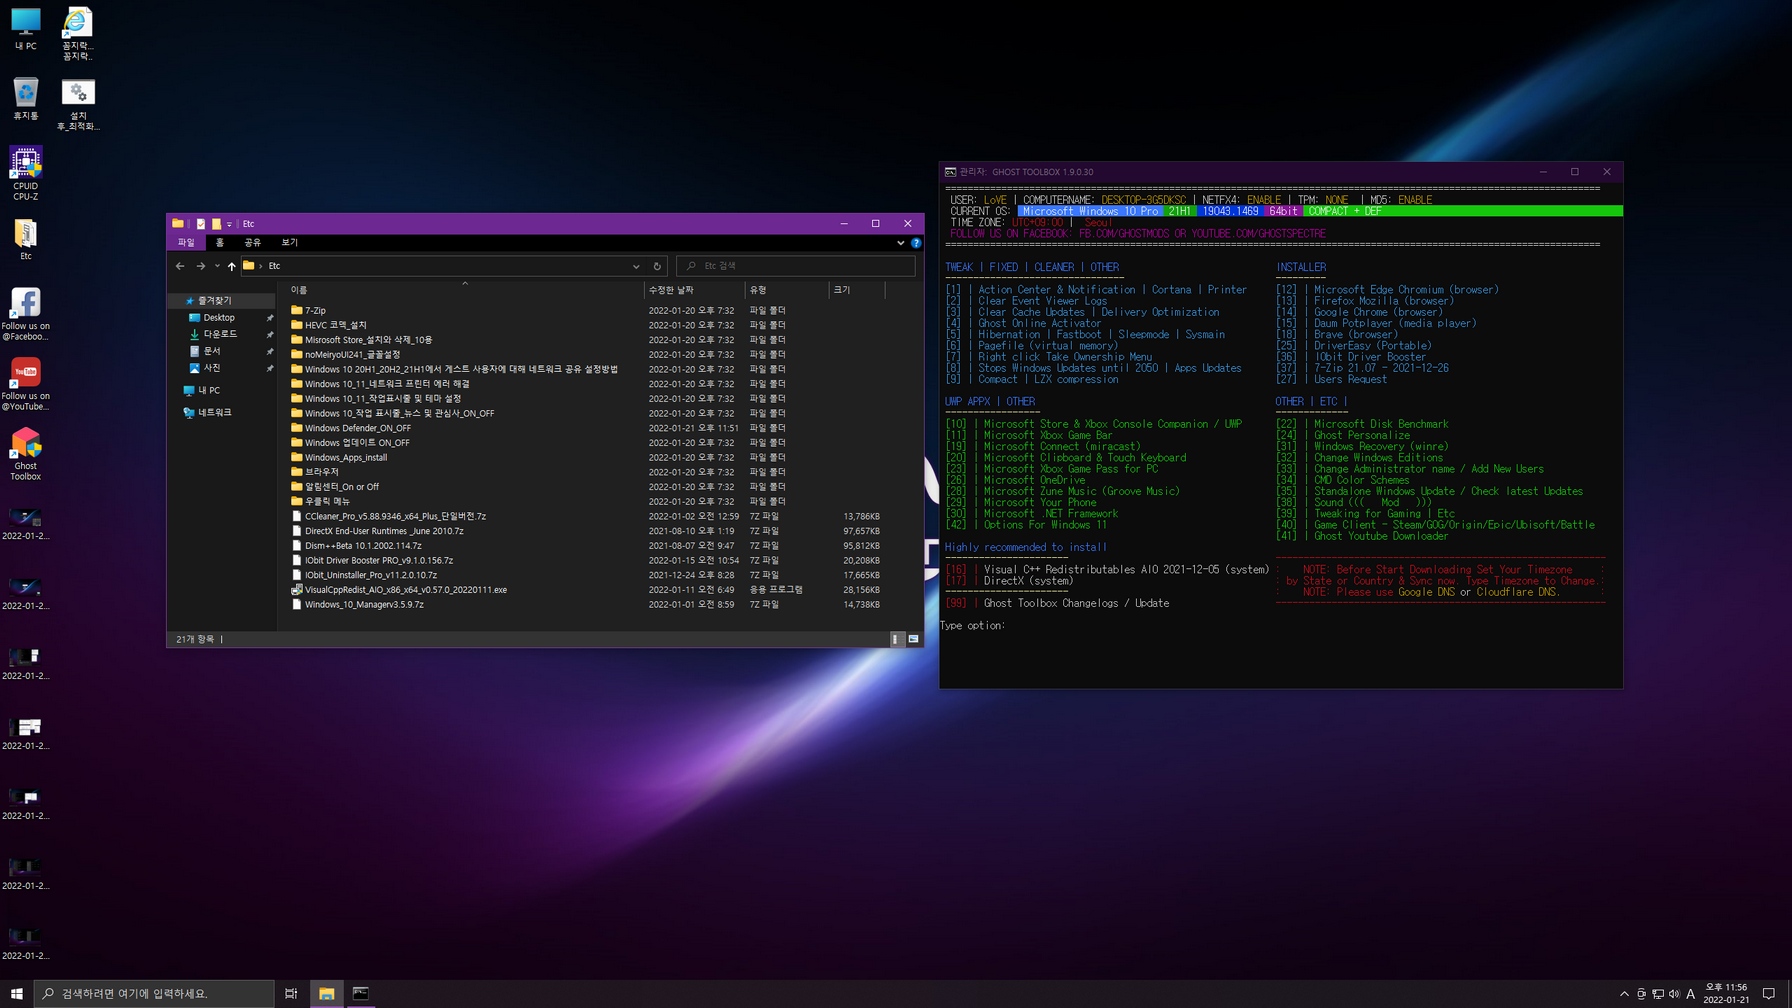The width and height of the screenshot is (1792, 1008).
Task: Open the Recycle Bin (휴지통) desktop icon
Action: pyautogui.click(x=25, y=99)
